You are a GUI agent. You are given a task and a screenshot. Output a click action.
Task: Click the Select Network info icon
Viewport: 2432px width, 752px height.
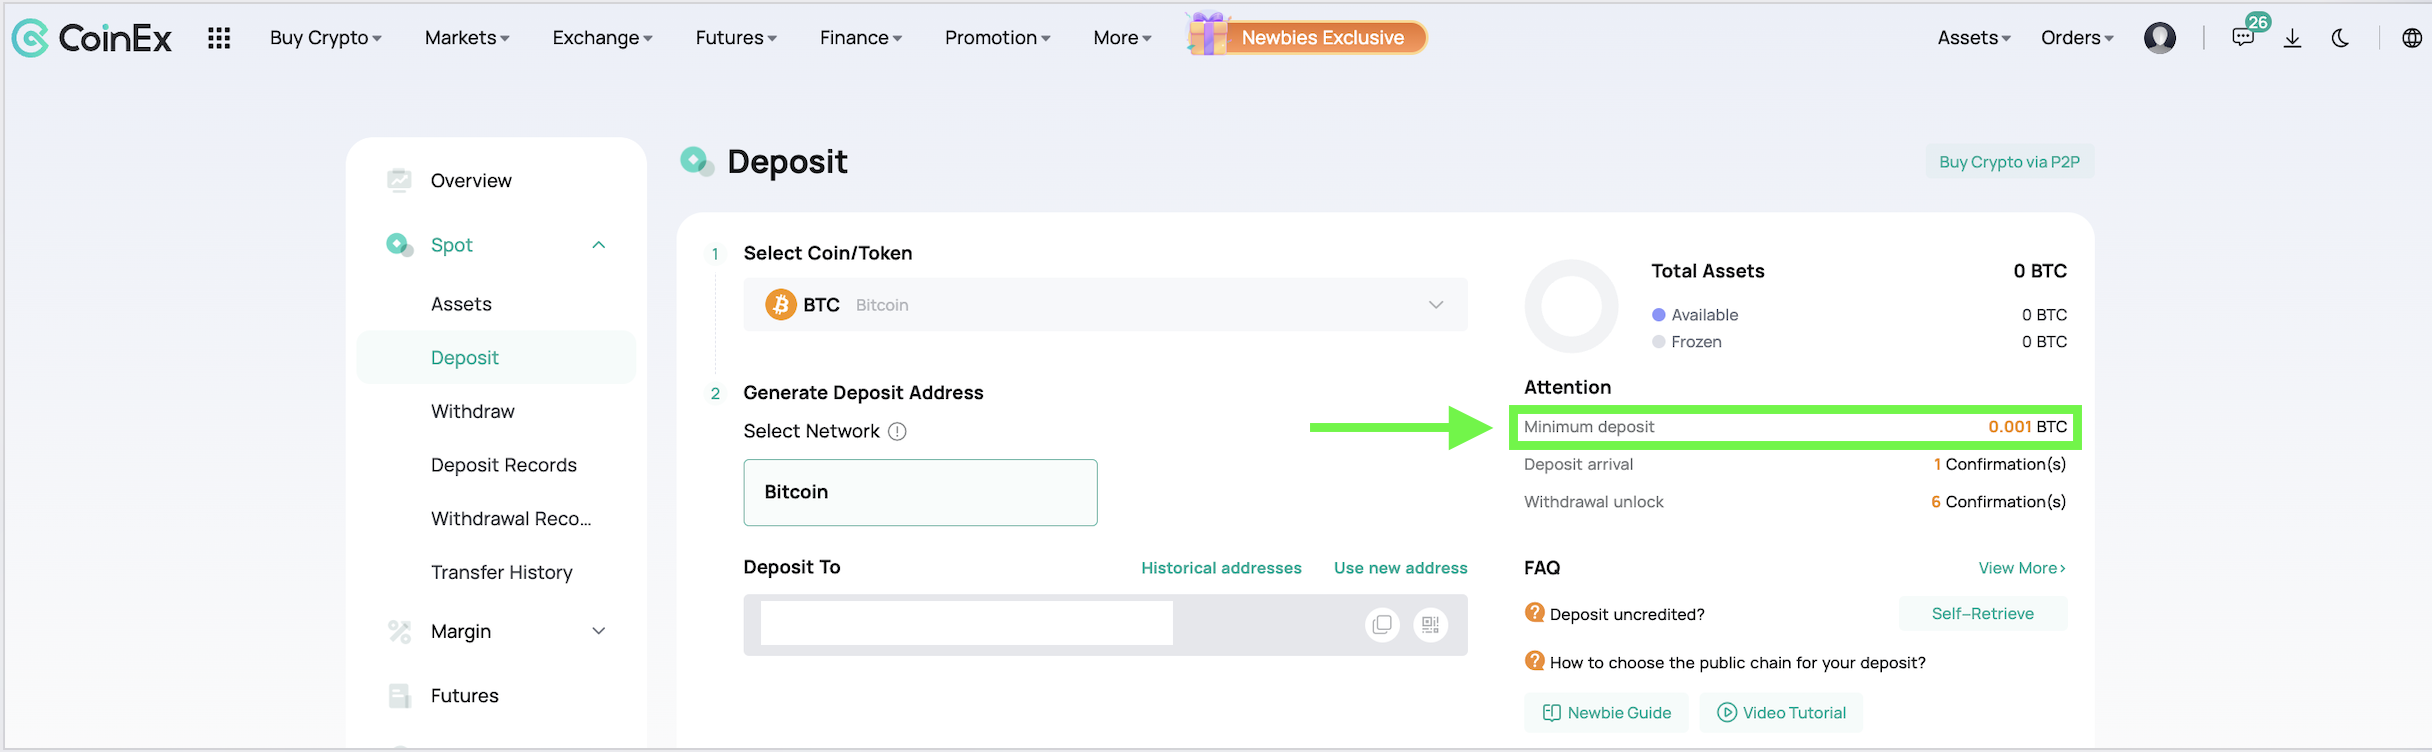(x=898, y=432)
